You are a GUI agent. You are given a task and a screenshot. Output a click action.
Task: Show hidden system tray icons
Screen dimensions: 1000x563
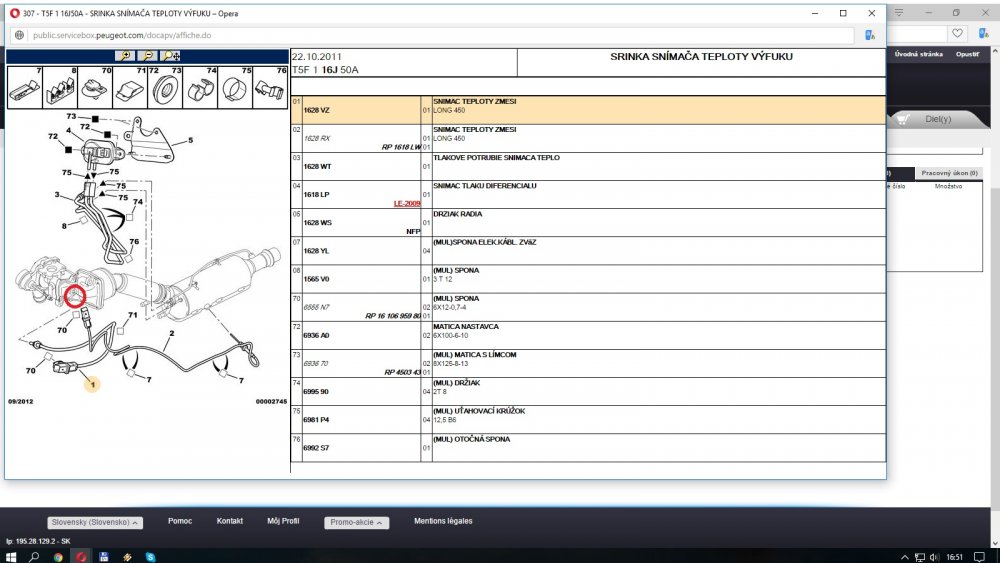tap(904, 557)
